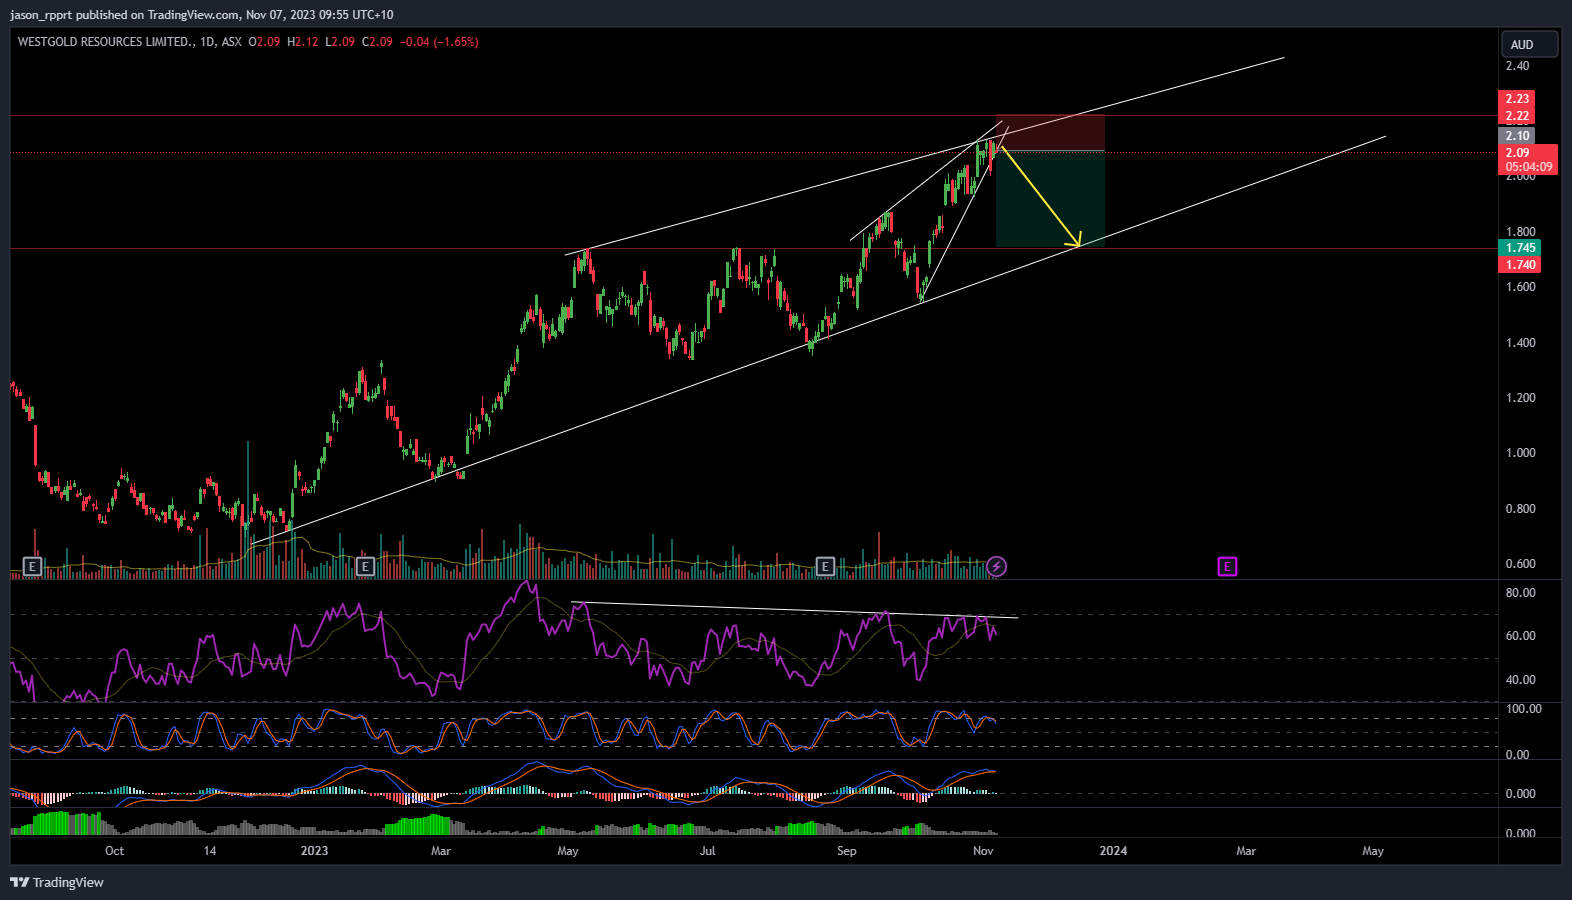Click the 0.800 price axis value
Image resolution: width=1572 pixels, height=900 pixels.
click(x=1520, y=509)
